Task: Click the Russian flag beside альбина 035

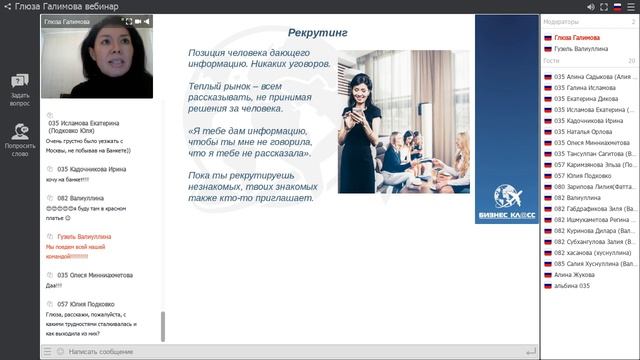Action: coord(548,286)
